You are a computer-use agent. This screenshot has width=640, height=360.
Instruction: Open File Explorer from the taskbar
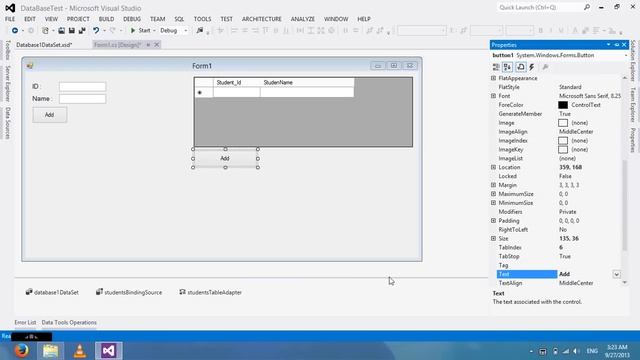51,351
